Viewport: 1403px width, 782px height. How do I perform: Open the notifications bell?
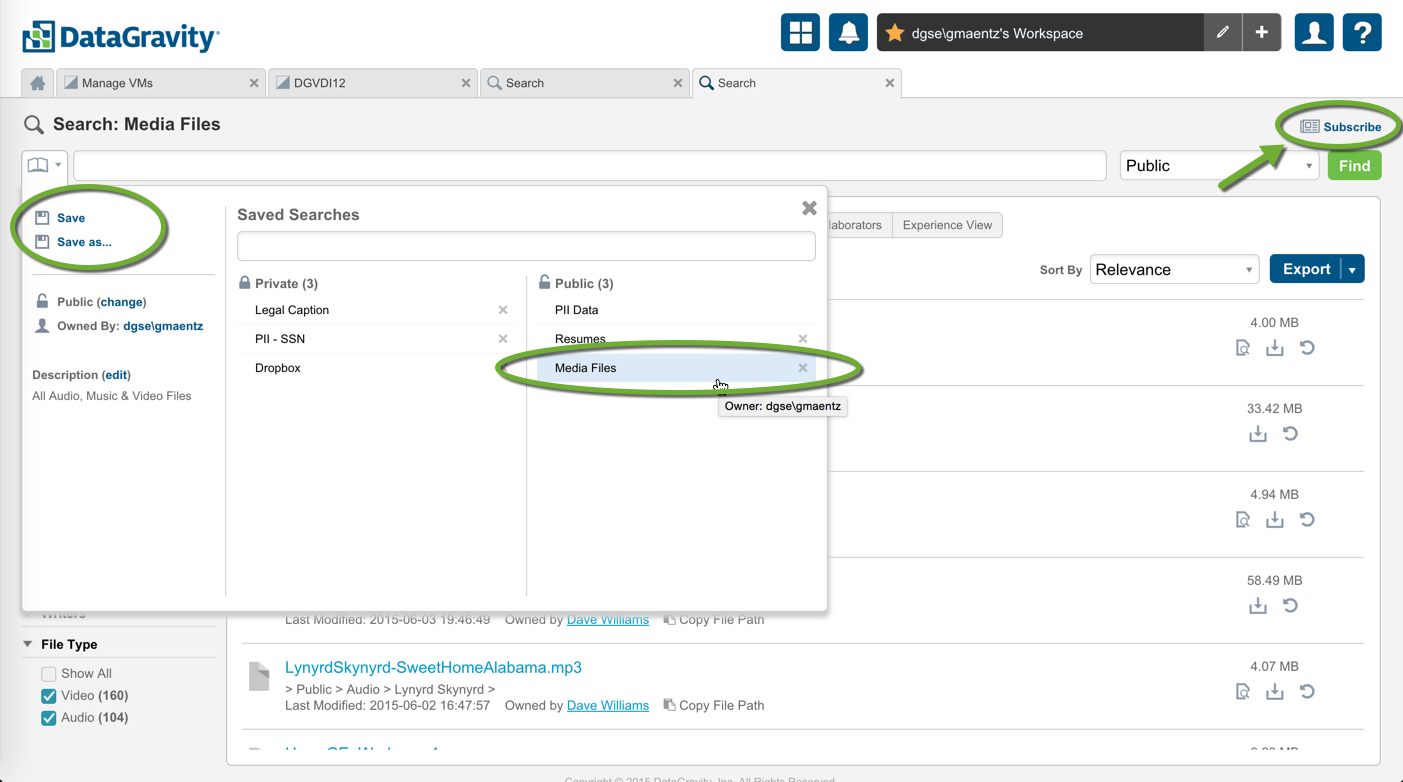(x=848, y=32)
